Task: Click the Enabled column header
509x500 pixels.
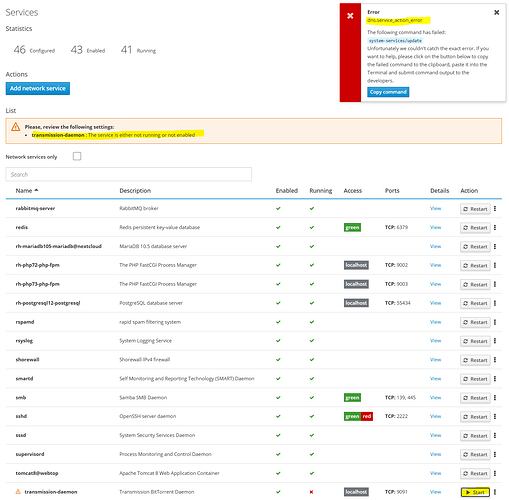Action: (x=286, y=191)
